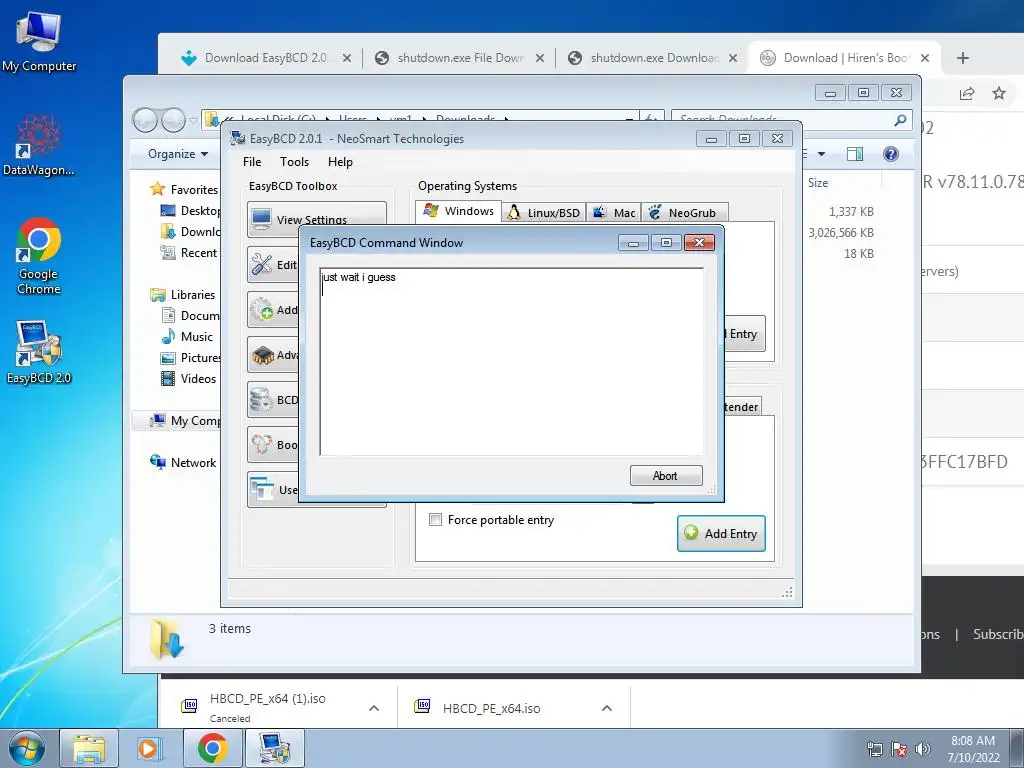Image resolution: width=1024 pixels, height=768 pixels.
Task: Click the View Settings toolbox button
Action: tap(317, 219)
